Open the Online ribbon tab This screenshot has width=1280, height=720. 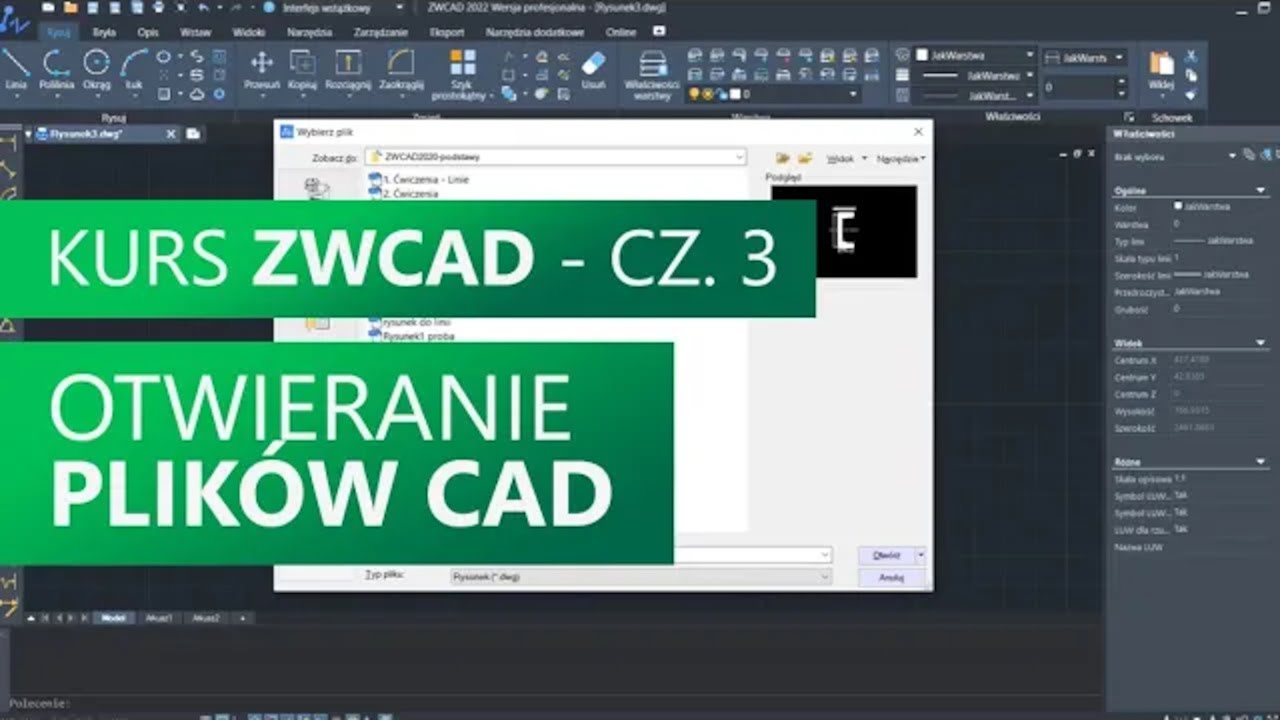(x=621, y=32)
